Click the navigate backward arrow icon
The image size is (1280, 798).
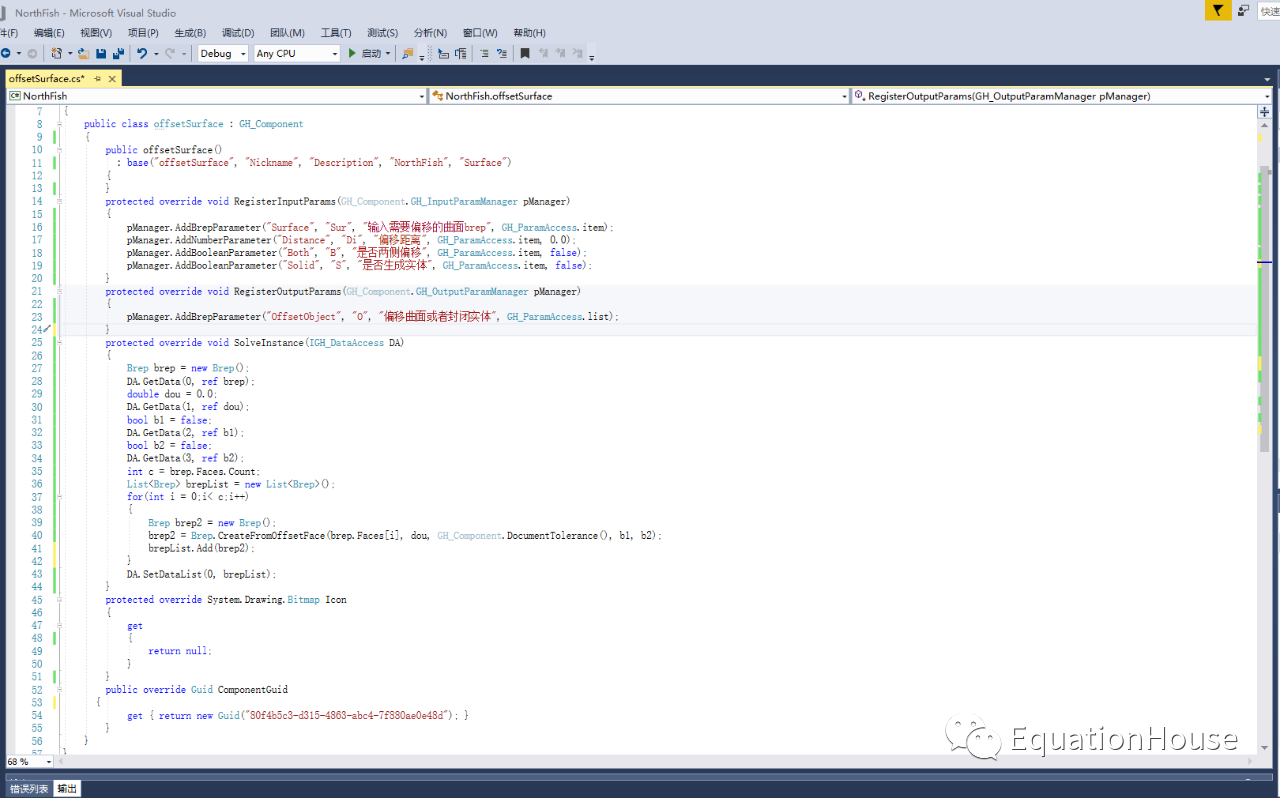pyautogui.click(x=5, y=53)
